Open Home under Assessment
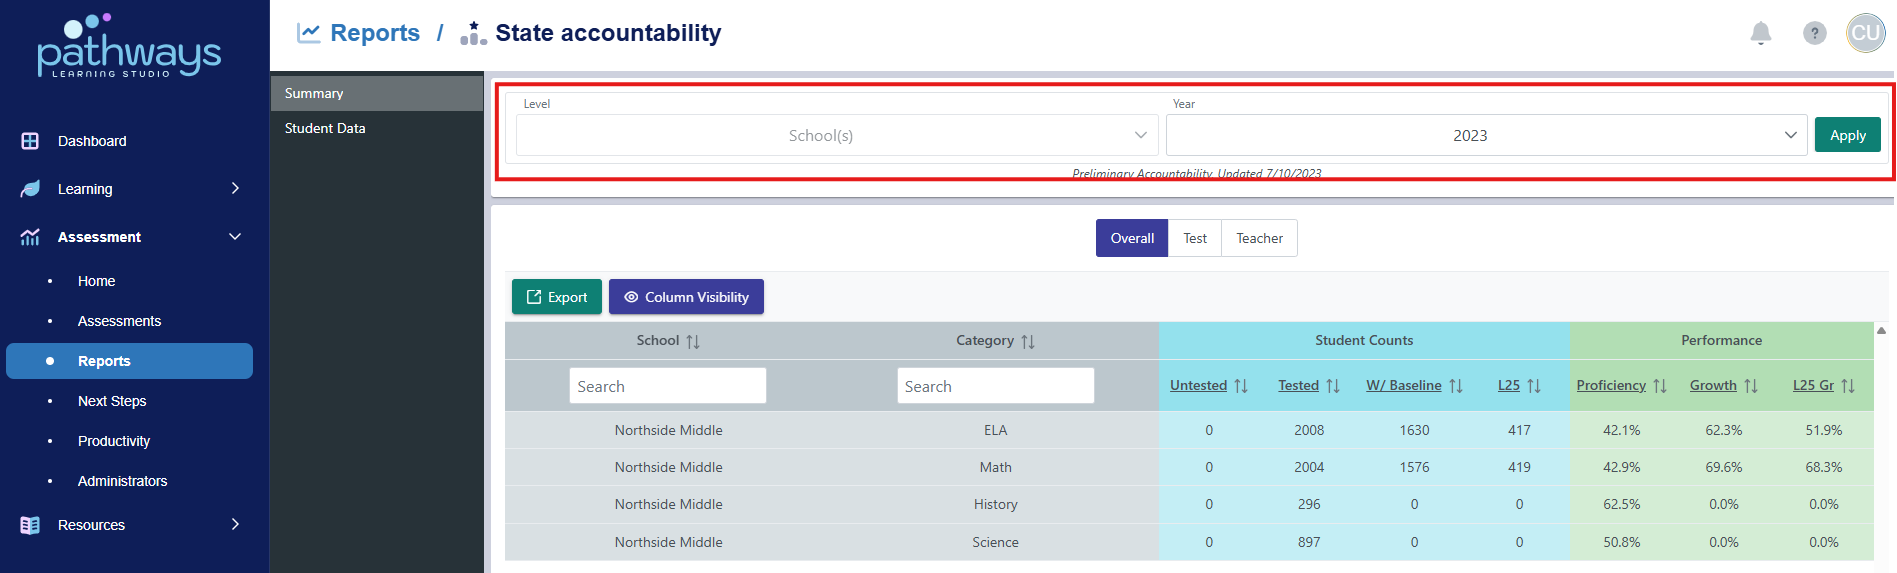 96,281
